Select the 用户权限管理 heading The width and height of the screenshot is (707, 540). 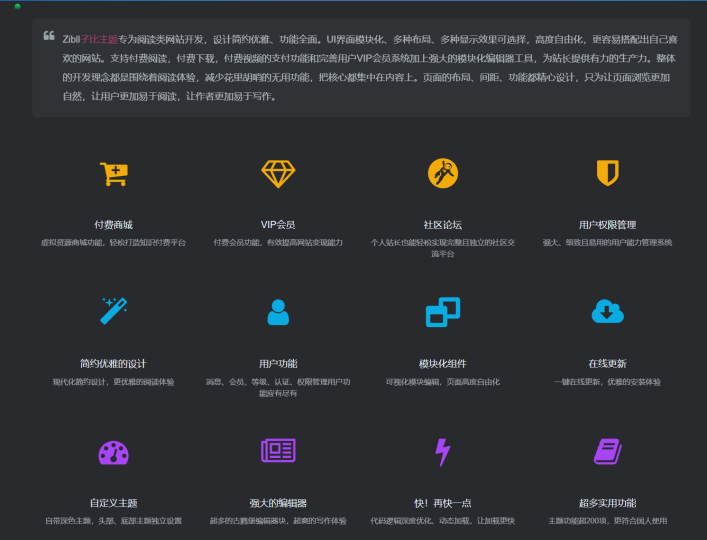607,225
